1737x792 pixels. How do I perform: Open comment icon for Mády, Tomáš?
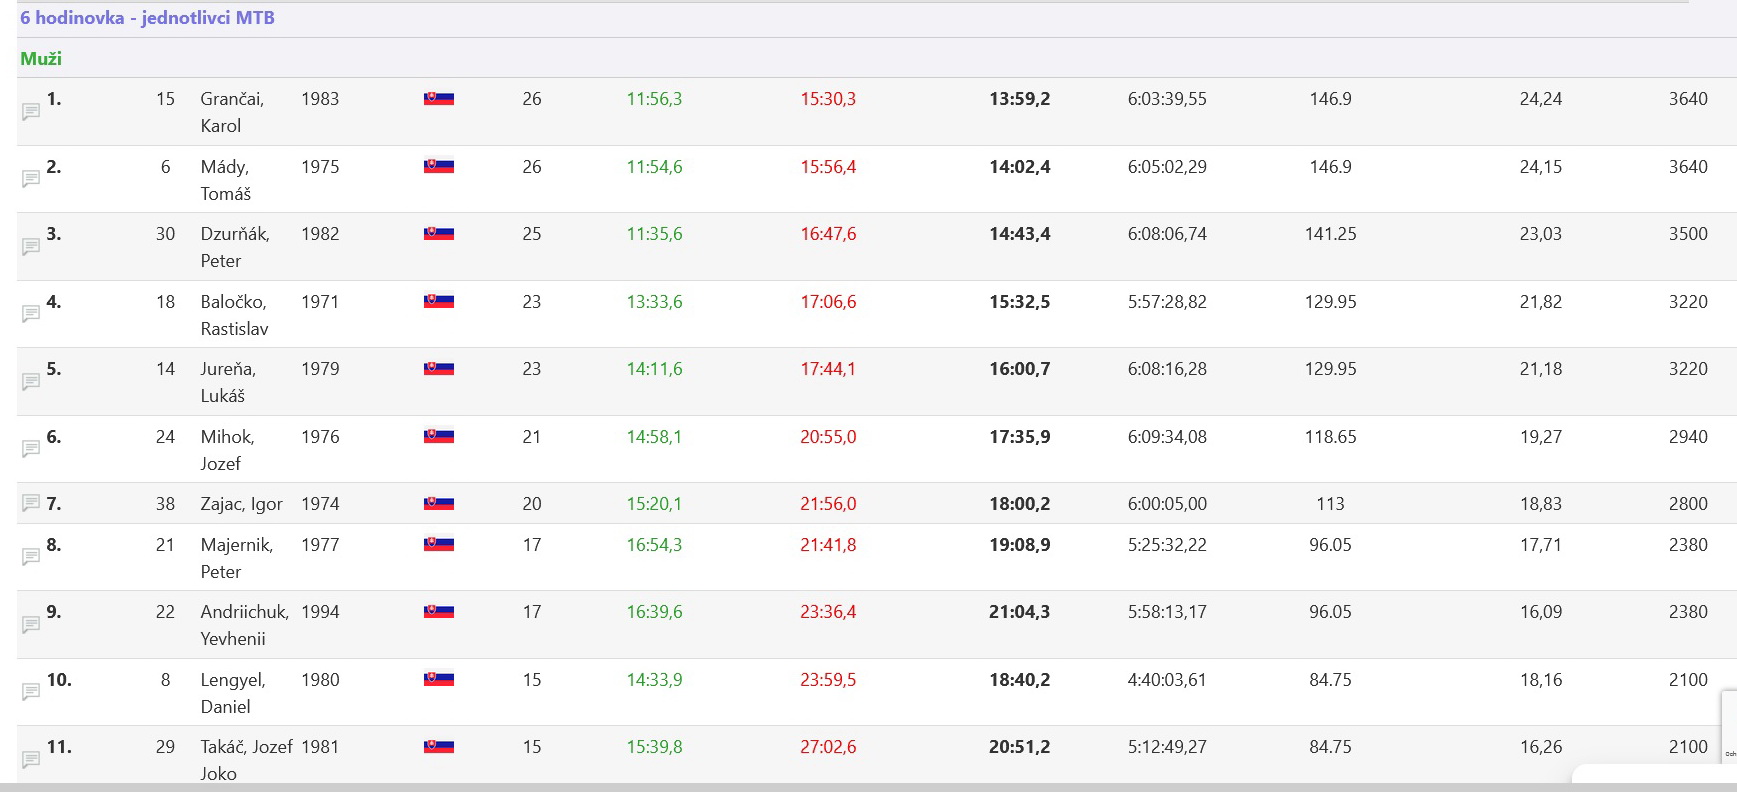[31, 178]
